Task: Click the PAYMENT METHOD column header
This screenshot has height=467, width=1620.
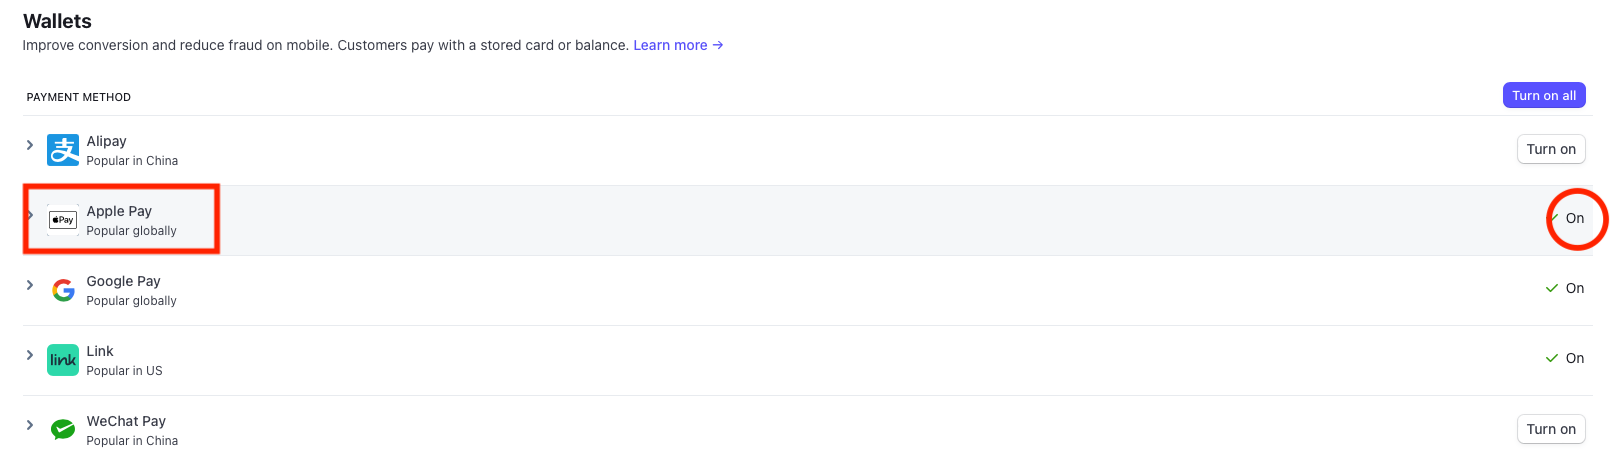Action: pyautogui.click(x=79, y=97)
